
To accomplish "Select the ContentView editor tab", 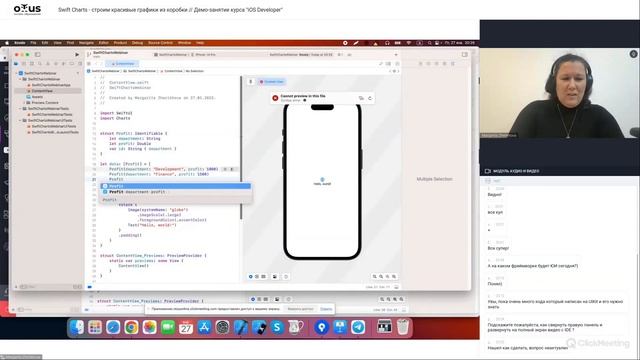I will click(x=122, y=64).
